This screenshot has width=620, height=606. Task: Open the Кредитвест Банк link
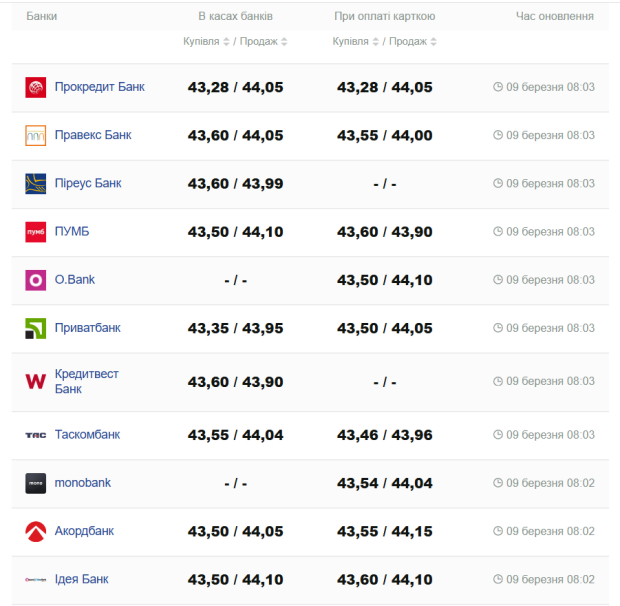[x=86, y=381]
